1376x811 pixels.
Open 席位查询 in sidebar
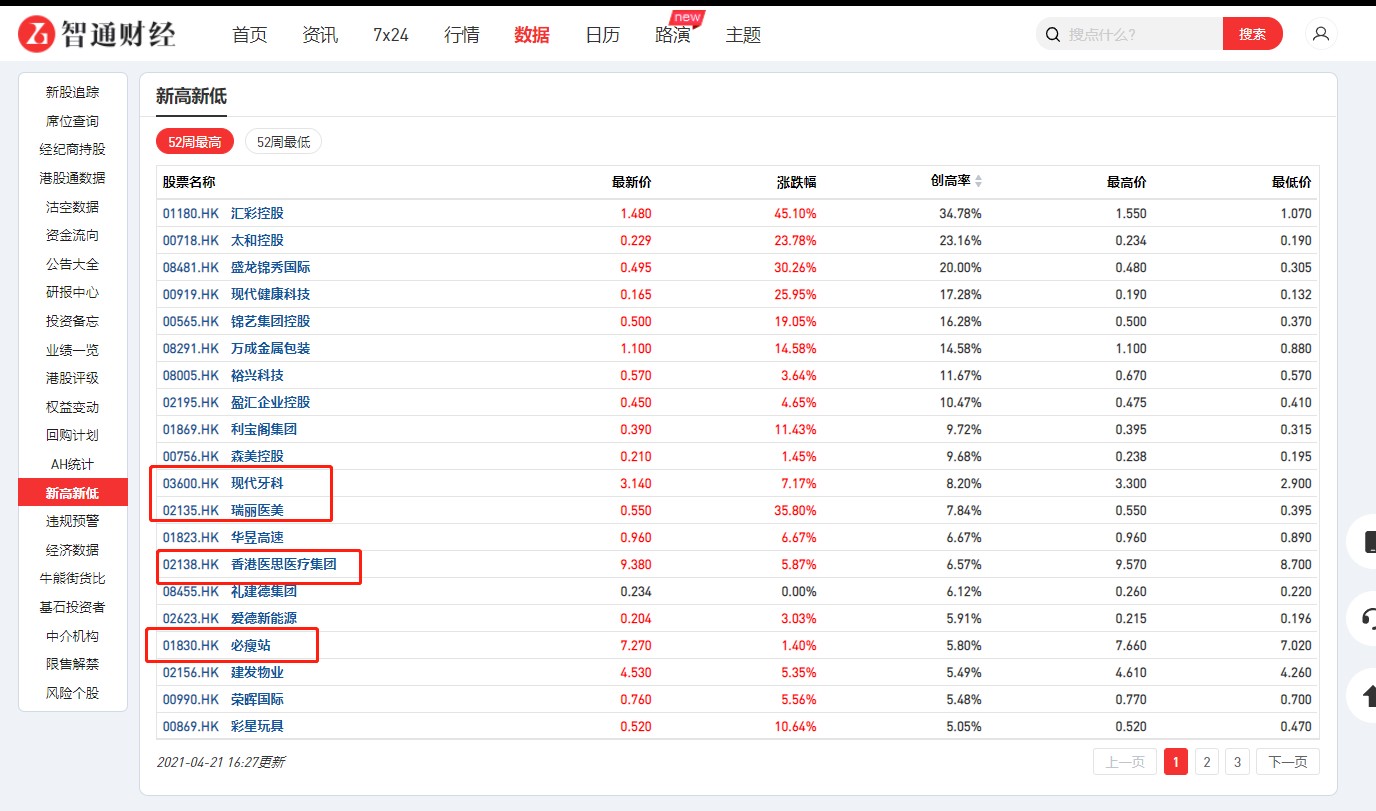[73, 121]
